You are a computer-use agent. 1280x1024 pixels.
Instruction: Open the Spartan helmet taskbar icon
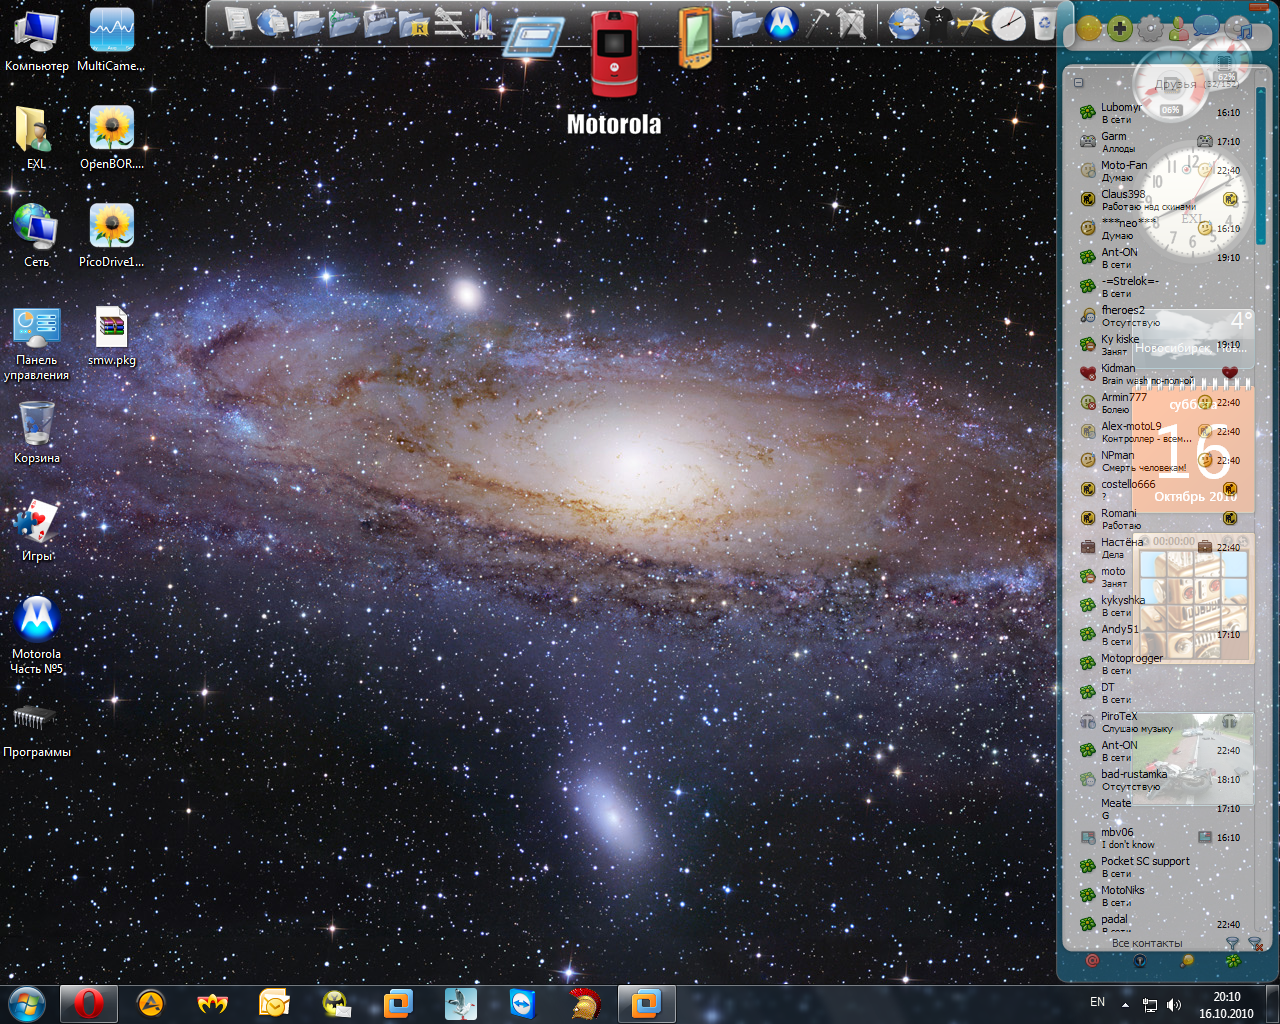(x=584, y=1003)
